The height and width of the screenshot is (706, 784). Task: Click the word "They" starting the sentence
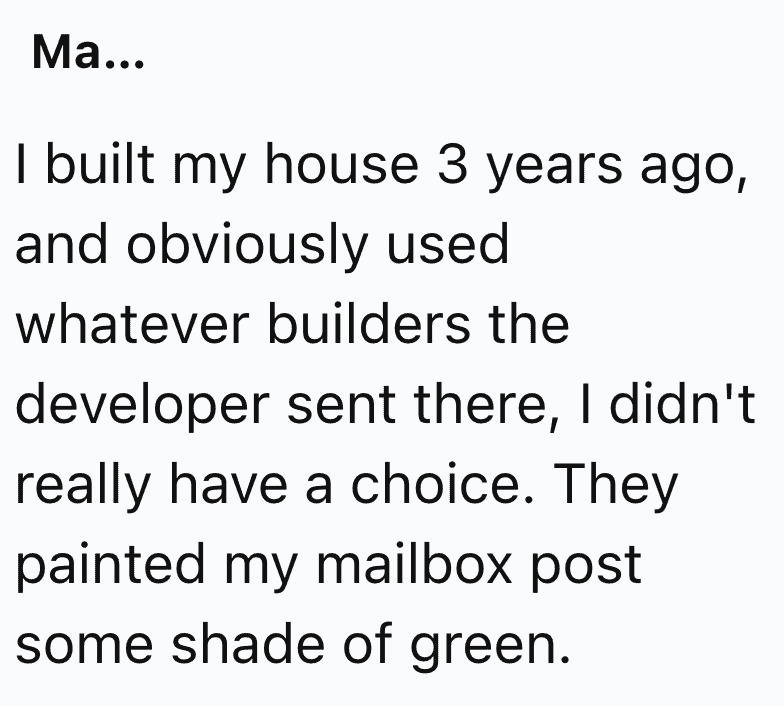(616, 486)
